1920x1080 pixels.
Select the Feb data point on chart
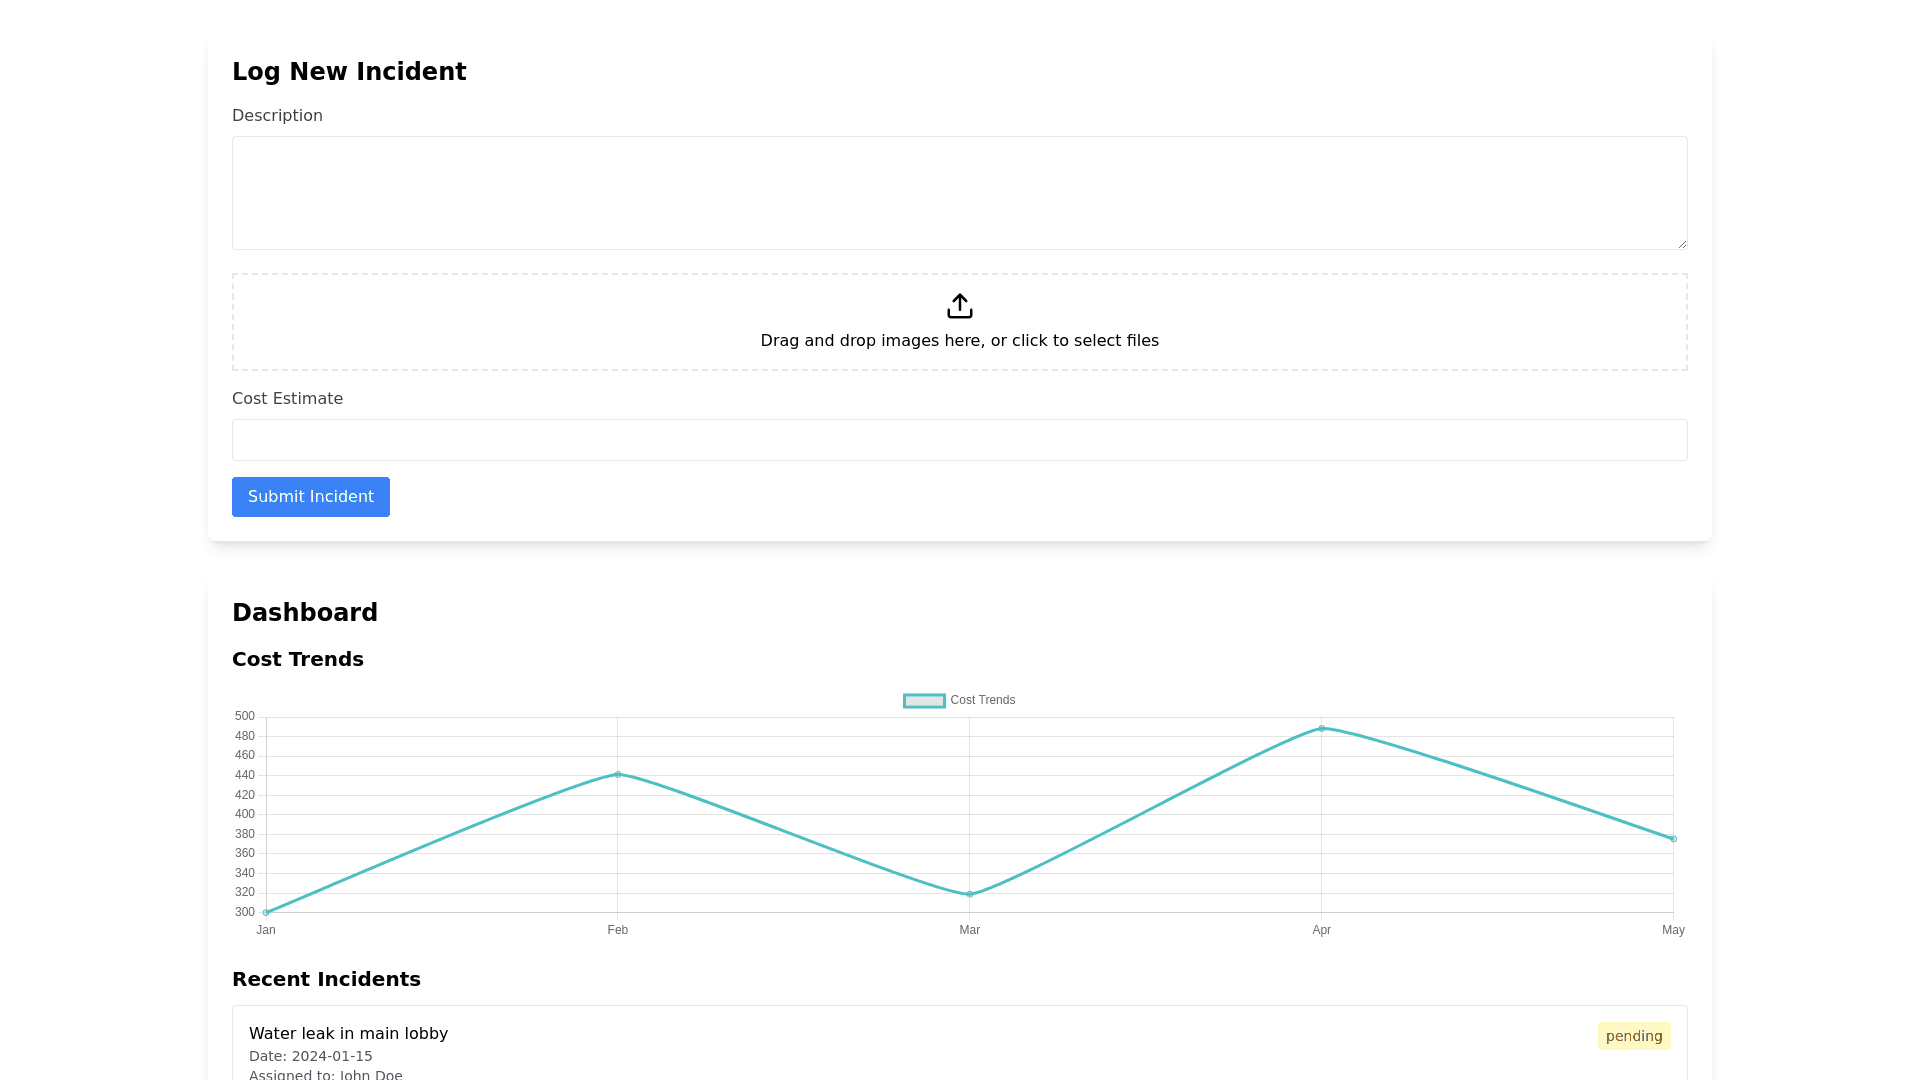618,774
